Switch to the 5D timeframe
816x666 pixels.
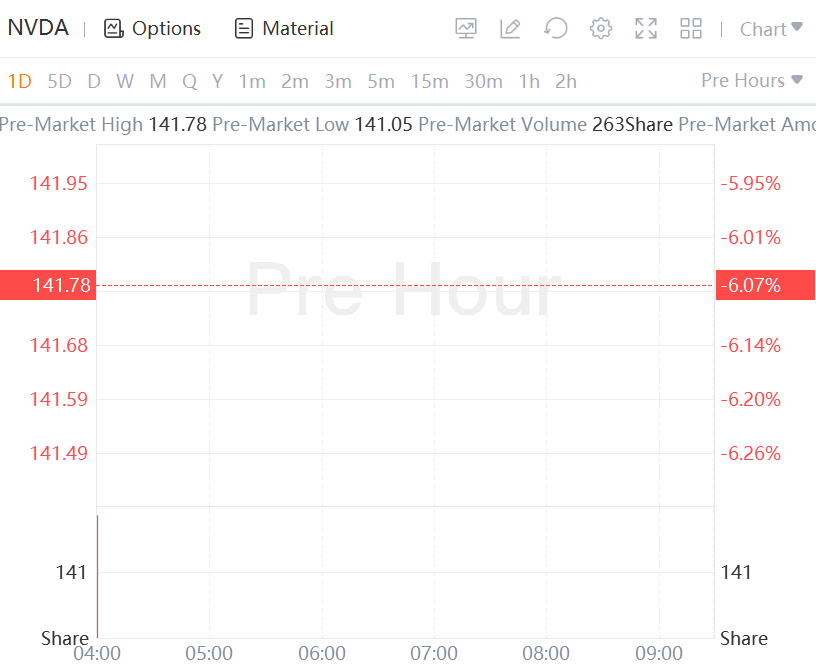(x=60, y=81)
